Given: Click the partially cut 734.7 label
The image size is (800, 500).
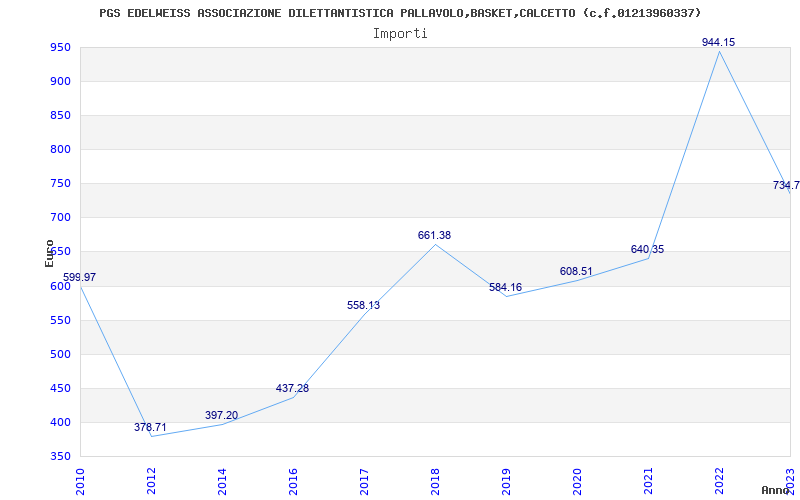Looking at the screenshot, I should [x=786, y=186].
